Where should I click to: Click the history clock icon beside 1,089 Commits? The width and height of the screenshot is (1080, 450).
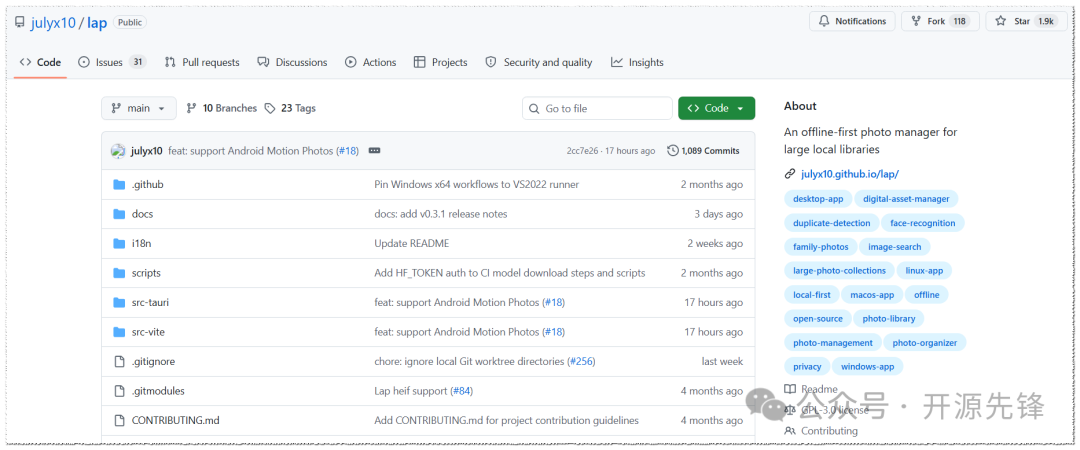pos(673,151)
